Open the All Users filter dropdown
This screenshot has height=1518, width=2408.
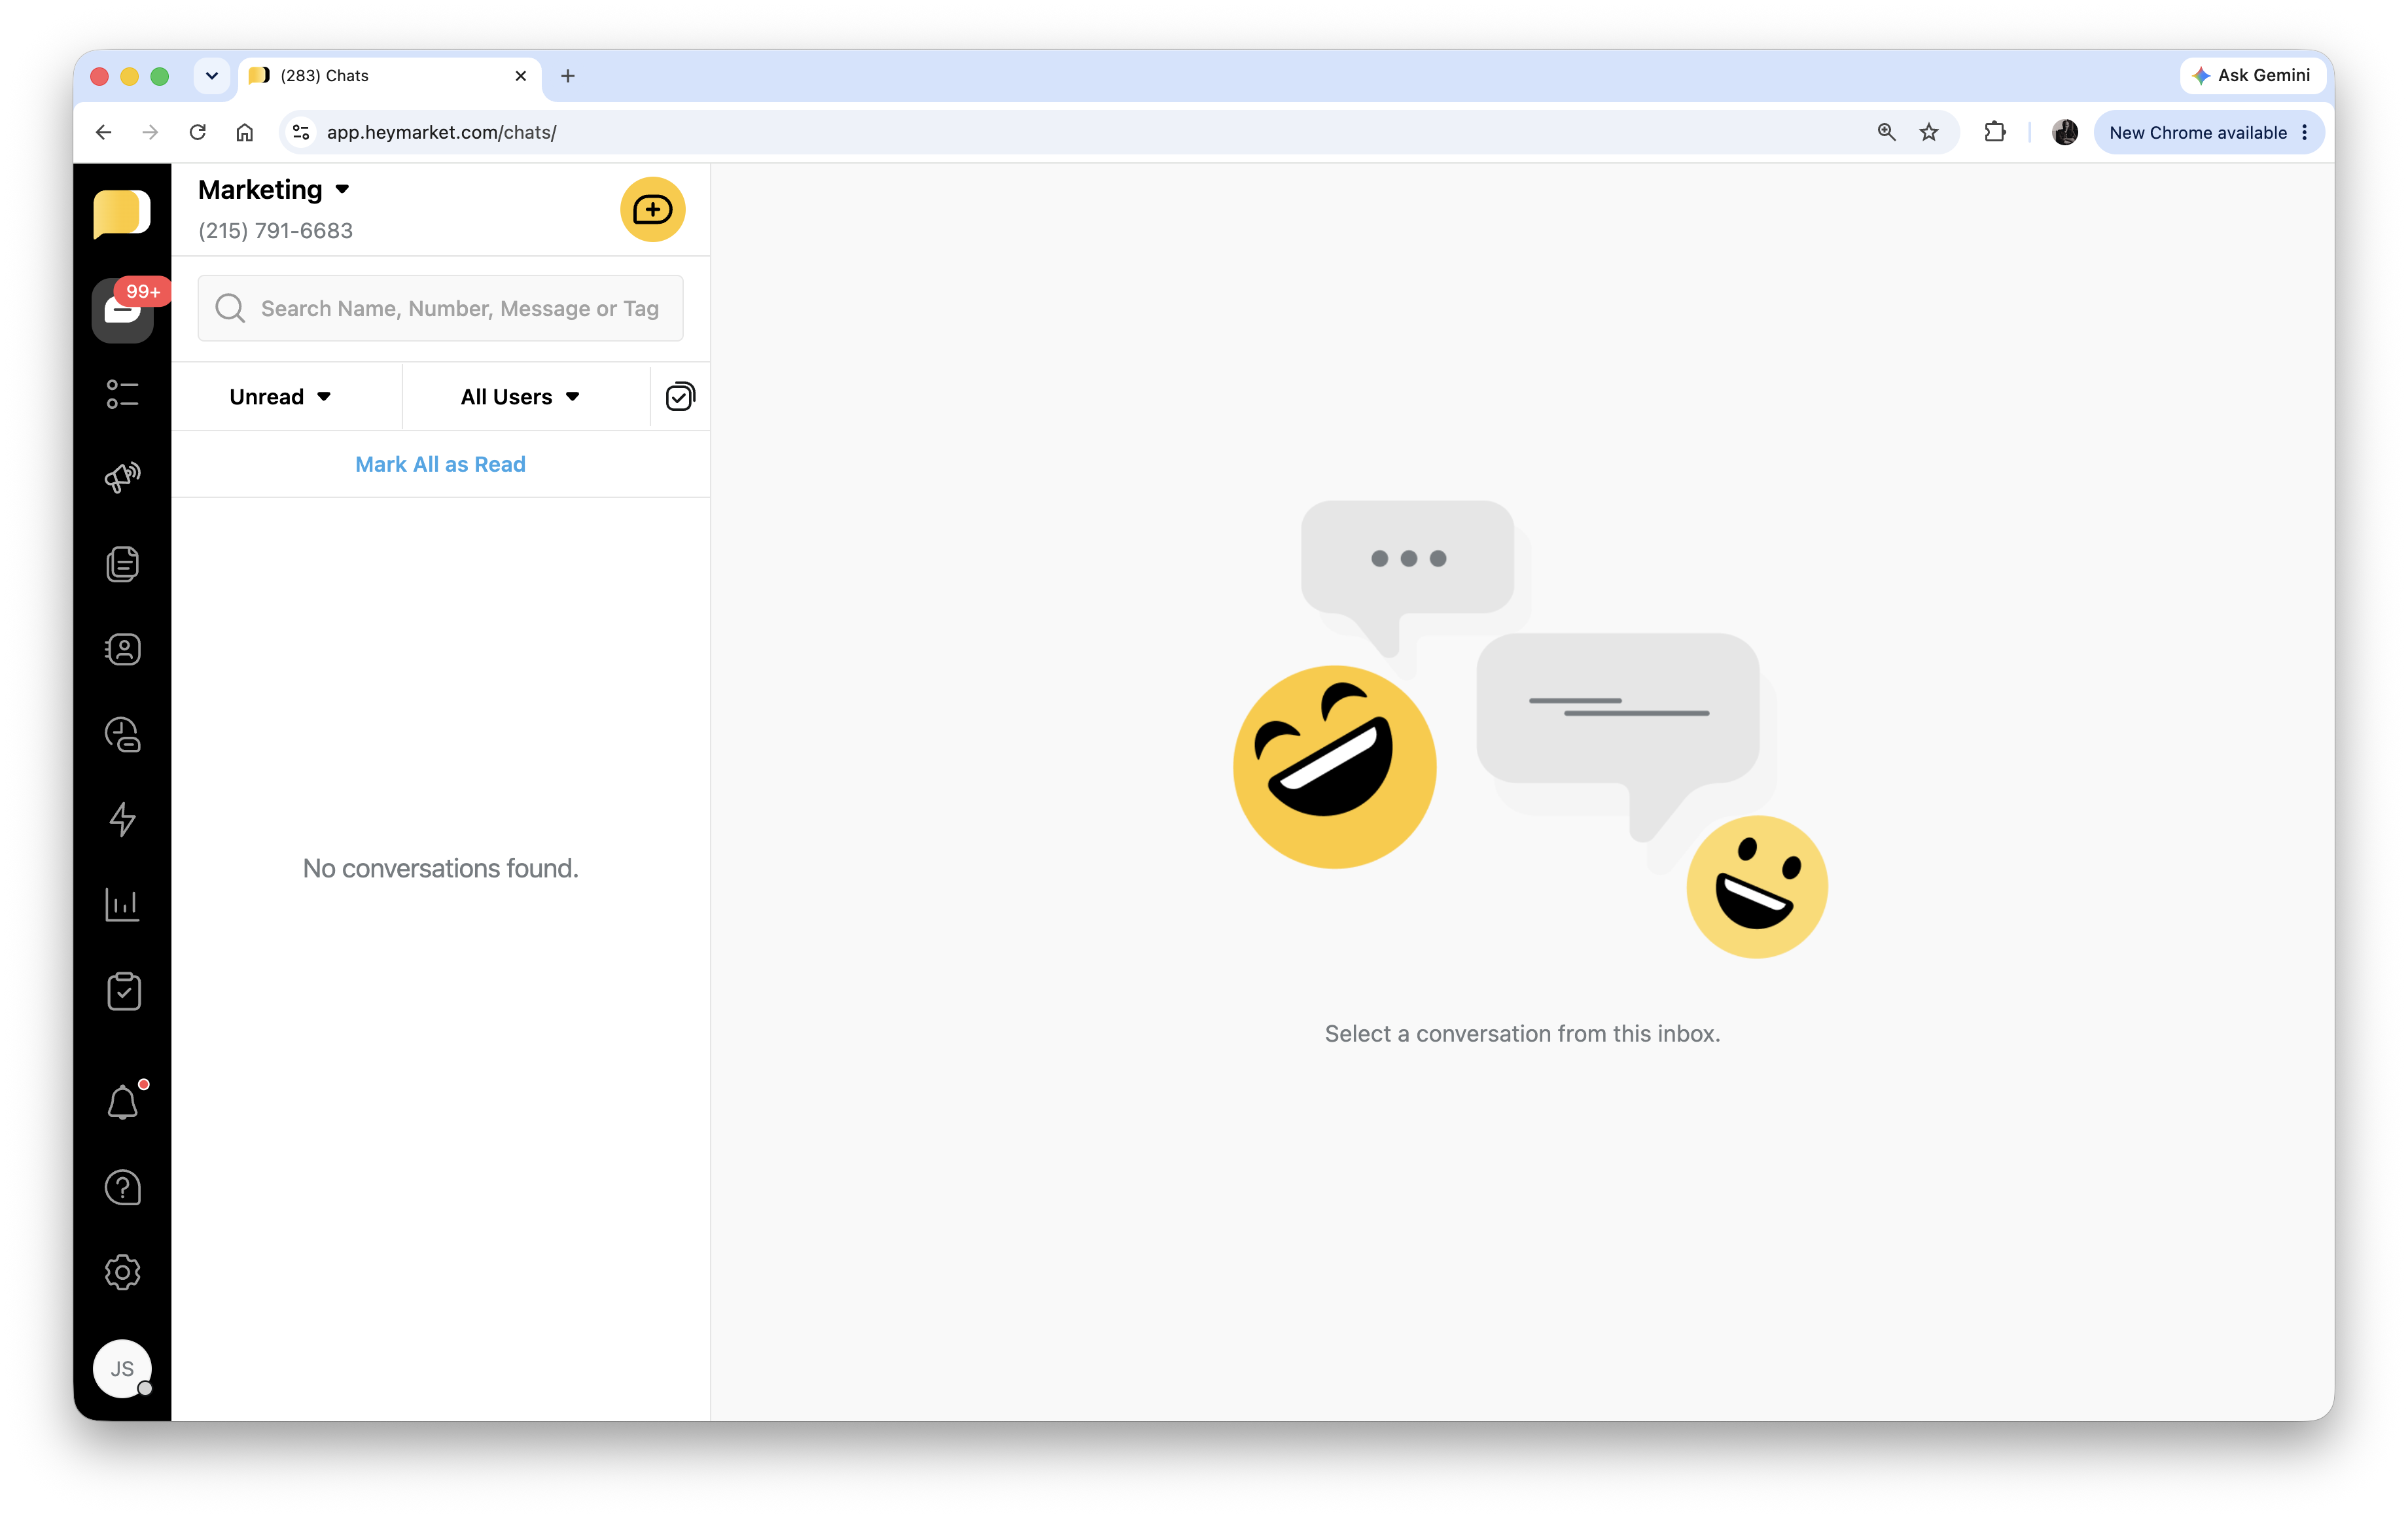pyautogui.click(x=520, y=397)
